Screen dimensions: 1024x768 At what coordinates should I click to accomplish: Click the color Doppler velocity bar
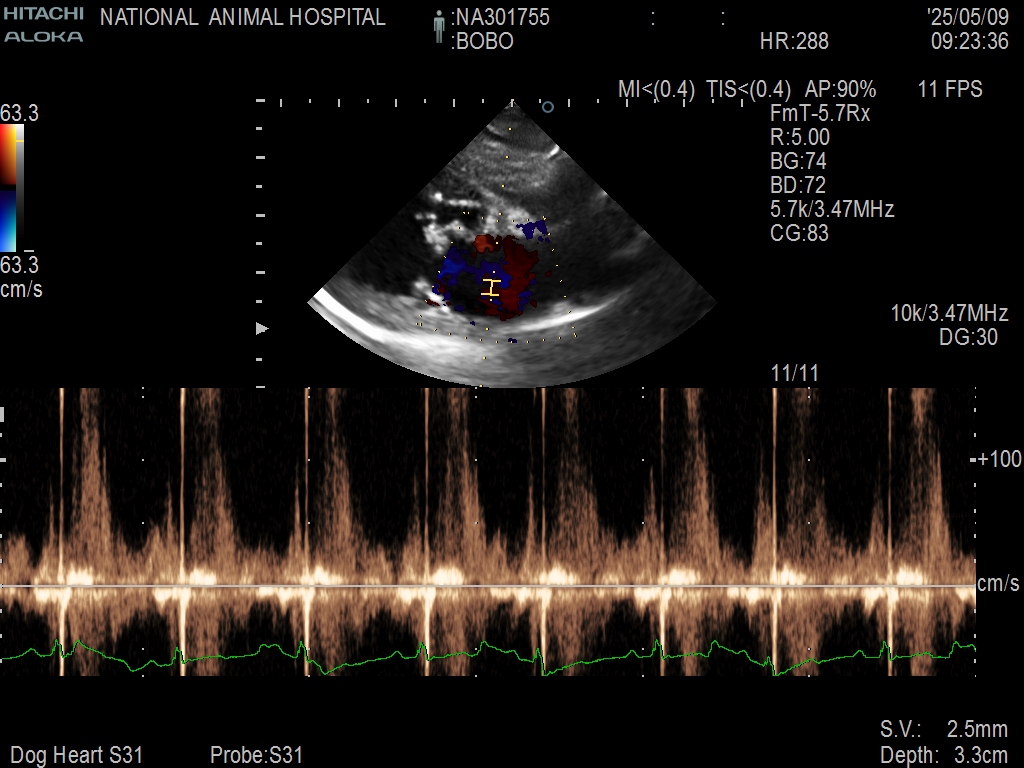(x=10, y=188)
